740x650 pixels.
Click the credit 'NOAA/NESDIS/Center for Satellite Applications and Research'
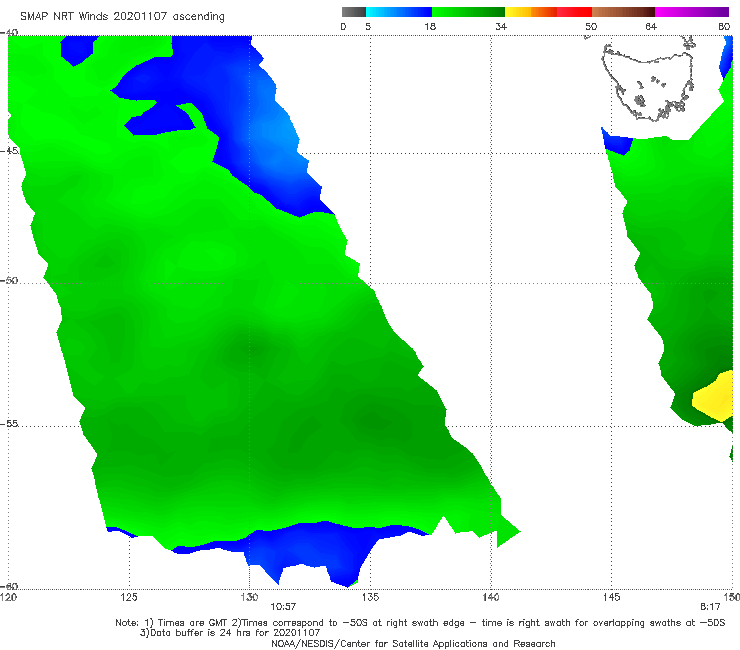coord(413,643)
